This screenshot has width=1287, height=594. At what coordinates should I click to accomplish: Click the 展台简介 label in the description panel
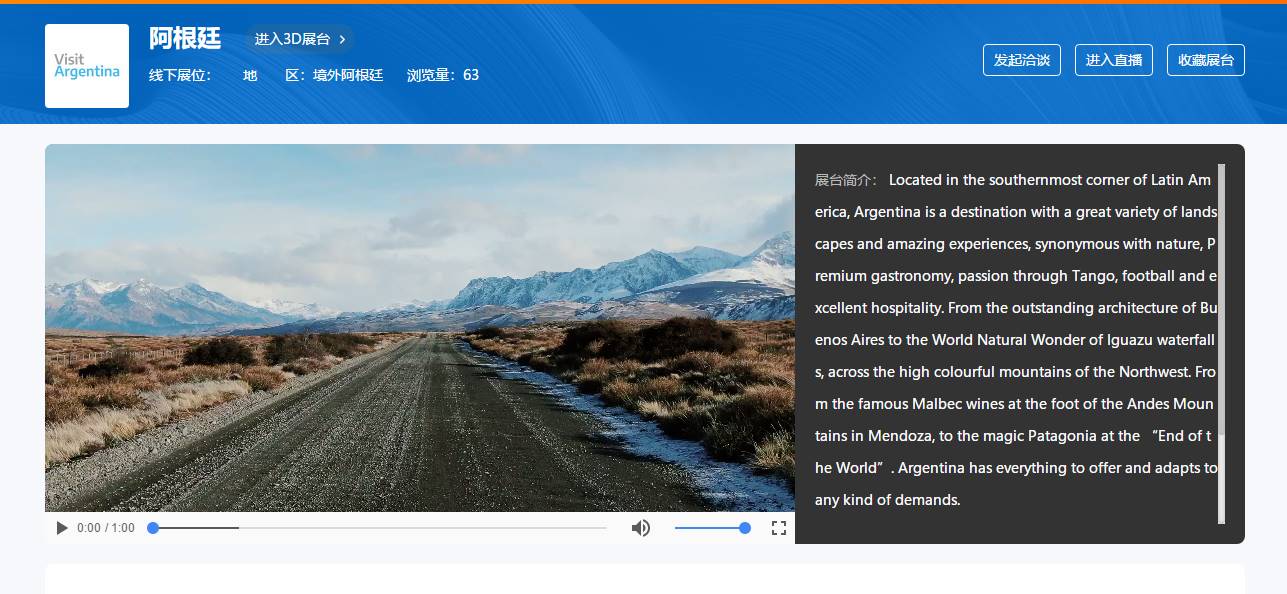click(845, 180)
